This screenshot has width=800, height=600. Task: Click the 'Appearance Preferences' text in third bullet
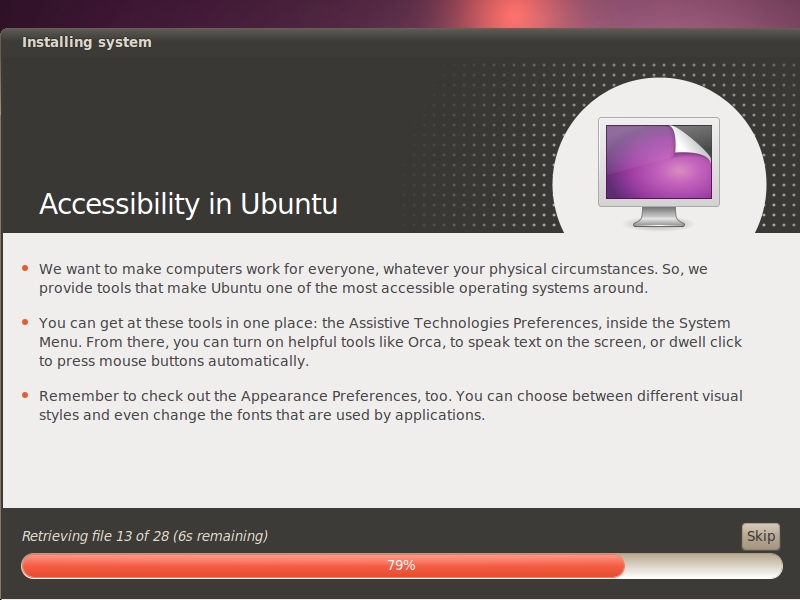click(330, 396)
